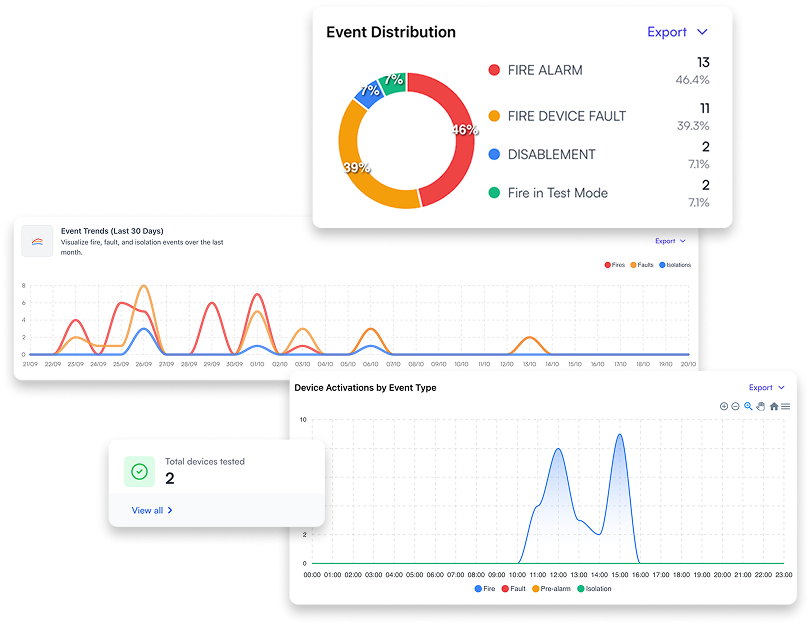
Task: Toggle the Fires series in trends legend
Action: pos(615,265)
